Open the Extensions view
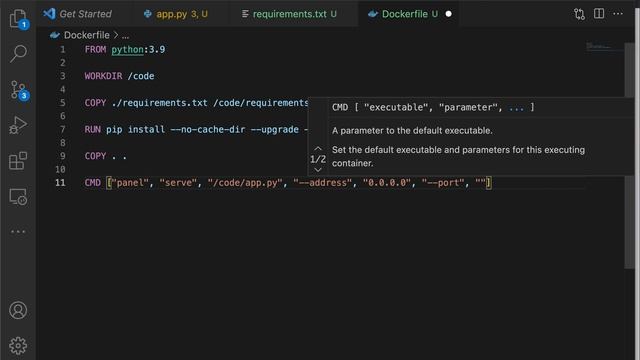Image resolution: width=640 pixels, height=360 pixels. click(x=18, y=161)
